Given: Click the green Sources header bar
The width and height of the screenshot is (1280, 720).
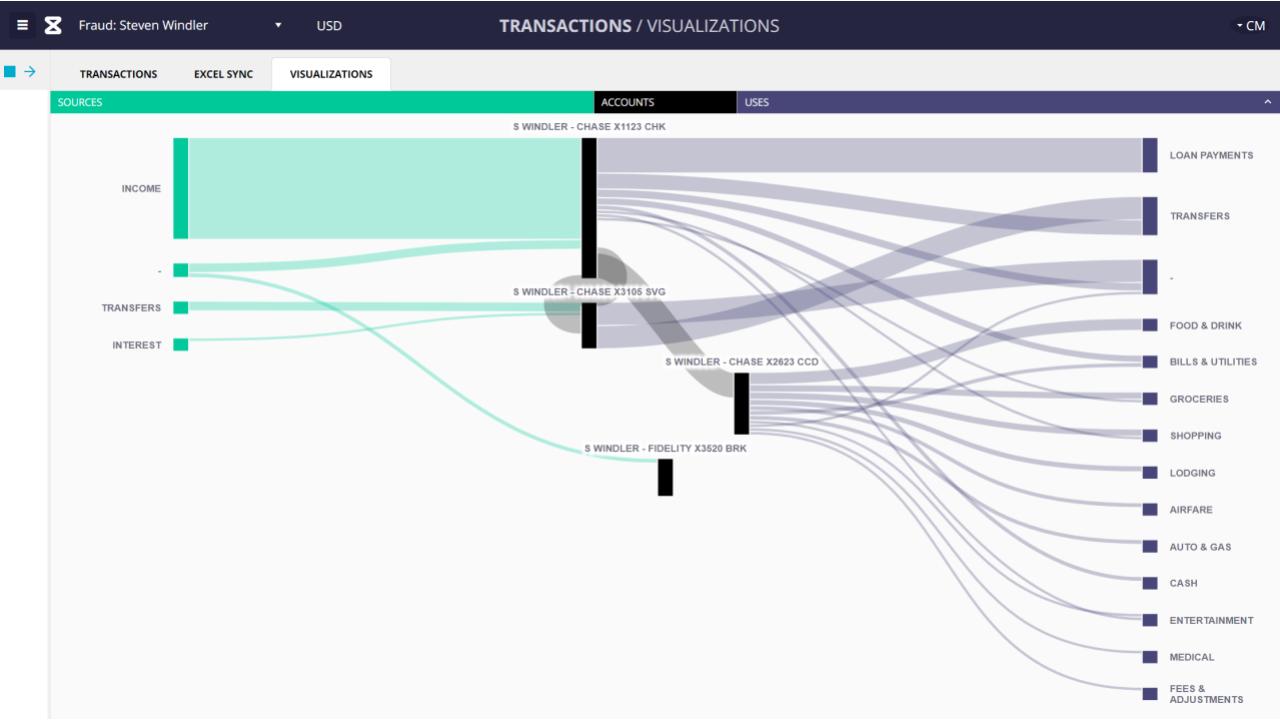Looking at the screenshot, I should coord(322,102).
